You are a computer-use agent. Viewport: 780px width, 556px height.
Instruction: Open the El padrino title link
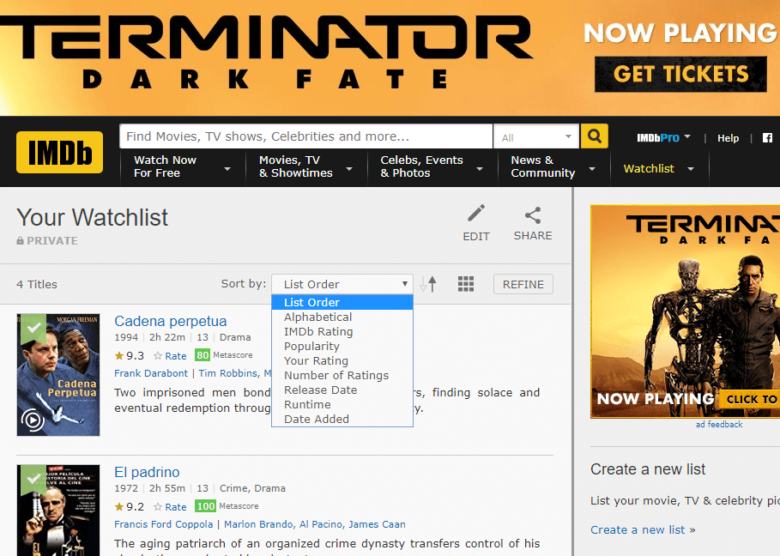click(147, 472)
